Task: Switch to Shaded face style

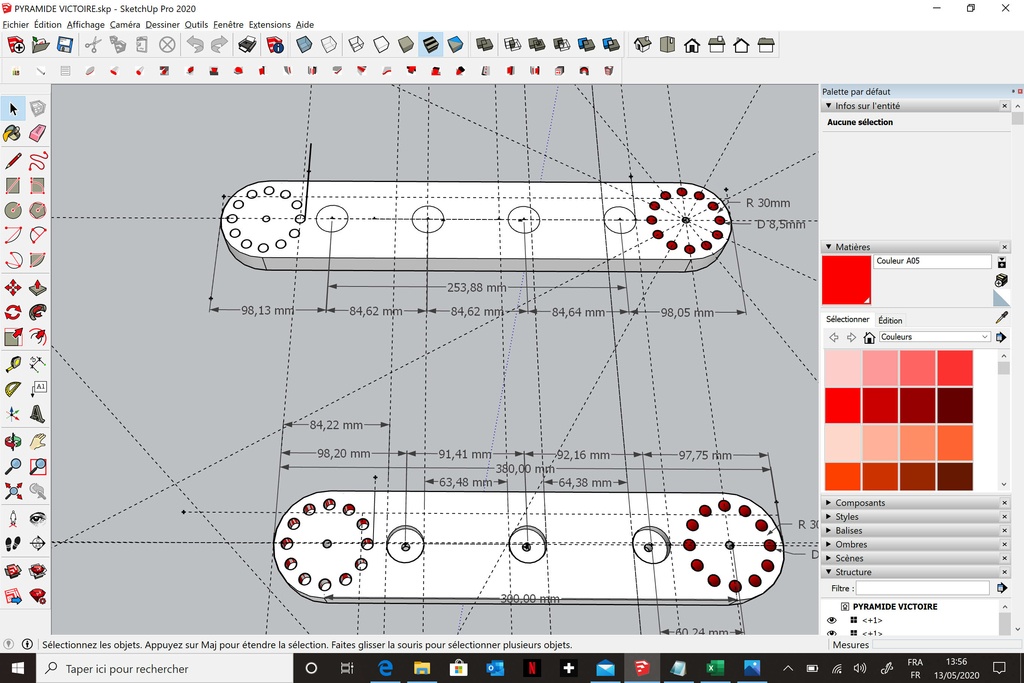Action: [x=406, y=45]
